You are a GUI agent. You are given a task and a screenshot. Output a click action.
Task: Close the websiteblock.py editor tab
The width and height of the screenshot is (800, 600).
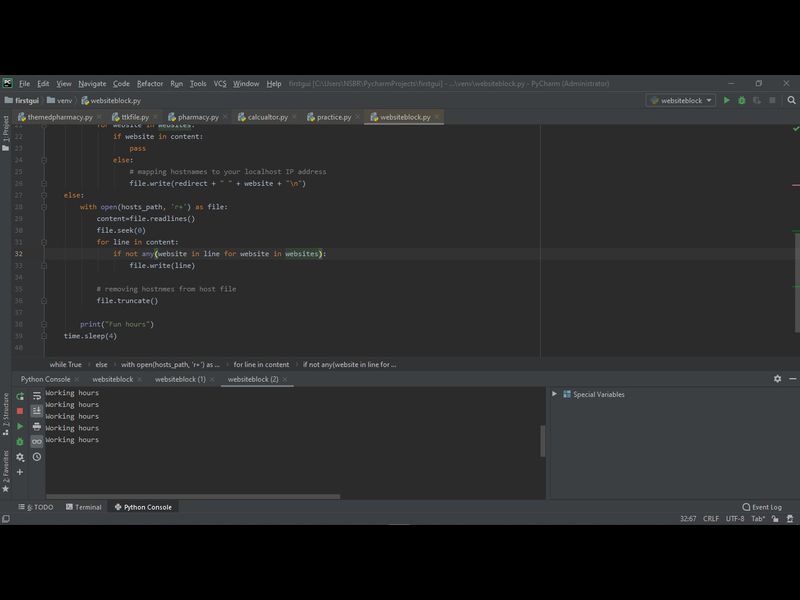[437, 117]
